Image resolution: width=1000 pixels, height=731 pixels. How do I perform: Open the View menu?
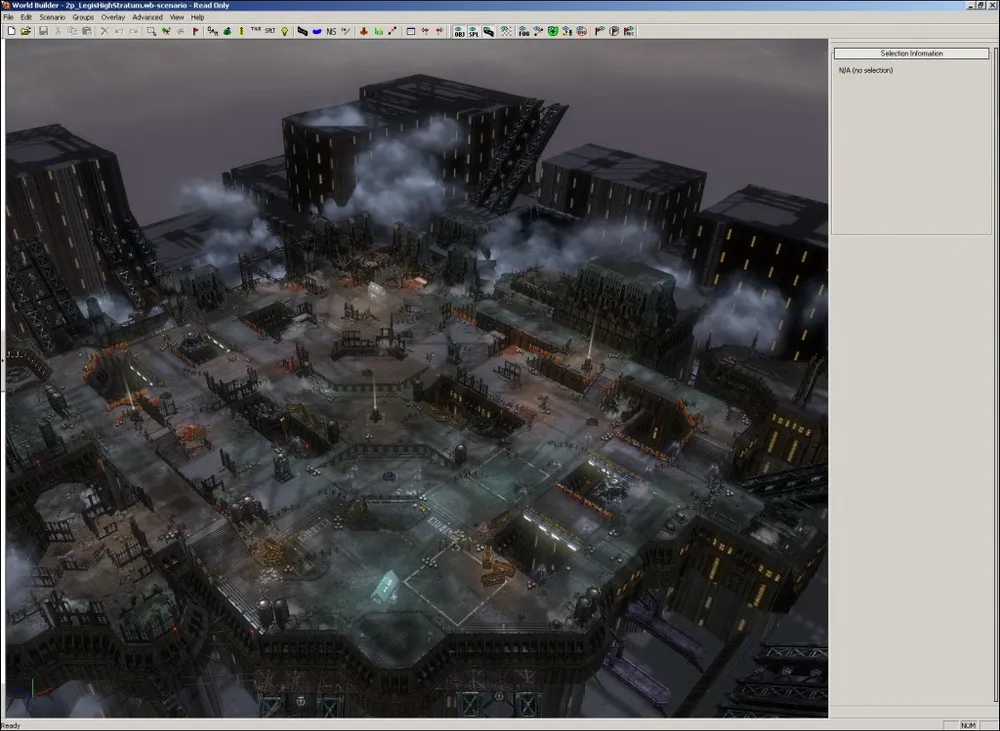click(x=177, y=17)
